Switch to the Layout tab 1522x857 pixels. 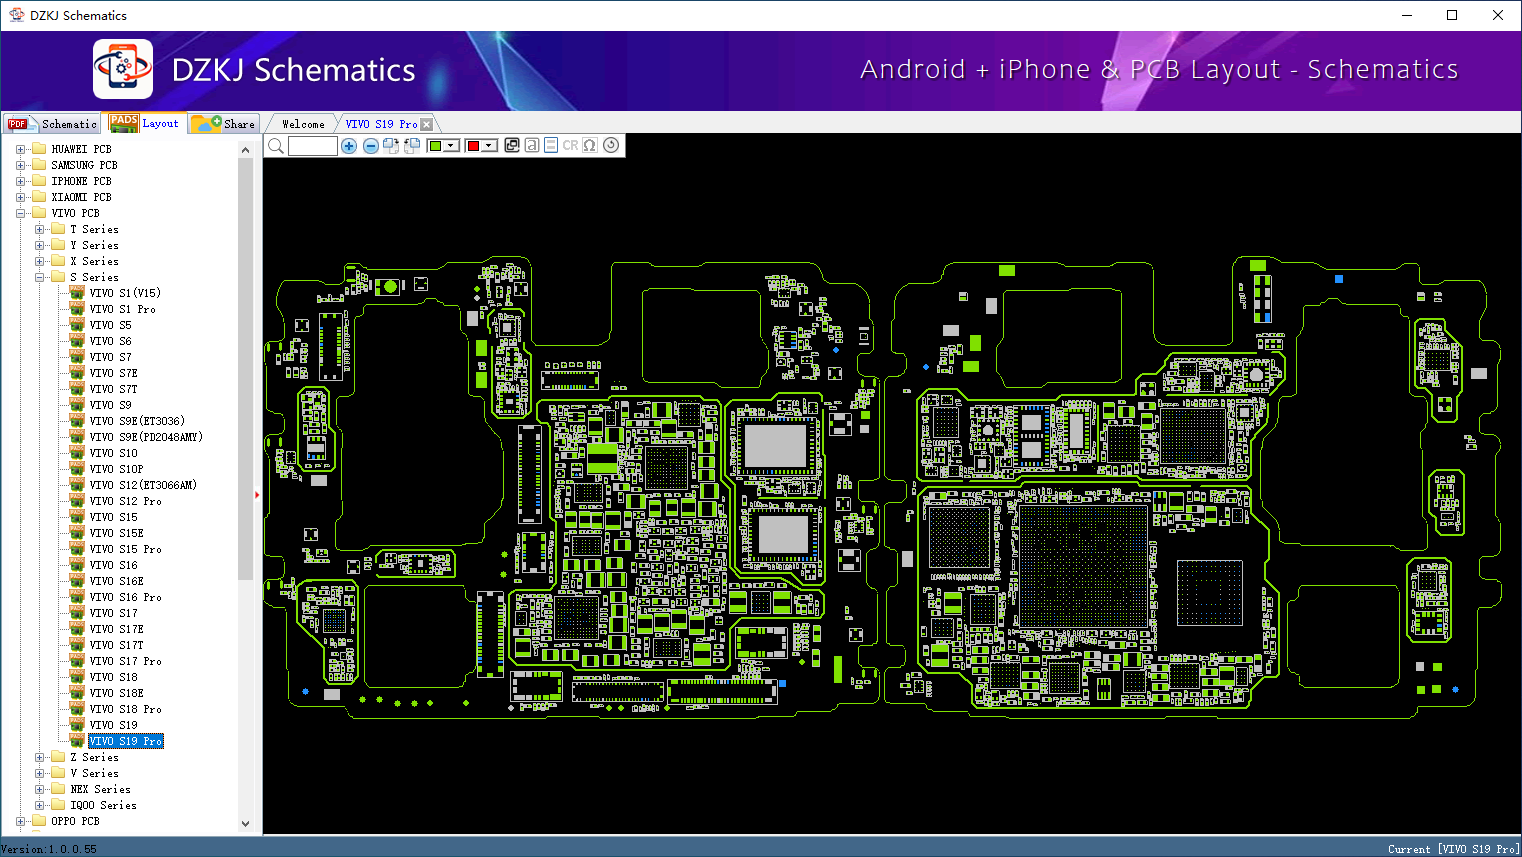coord(146,123)
